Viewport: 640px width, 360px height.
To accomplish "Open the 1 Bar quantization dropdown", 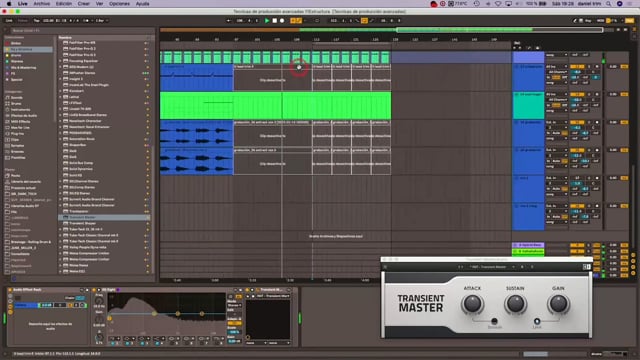I will point(101,20).
